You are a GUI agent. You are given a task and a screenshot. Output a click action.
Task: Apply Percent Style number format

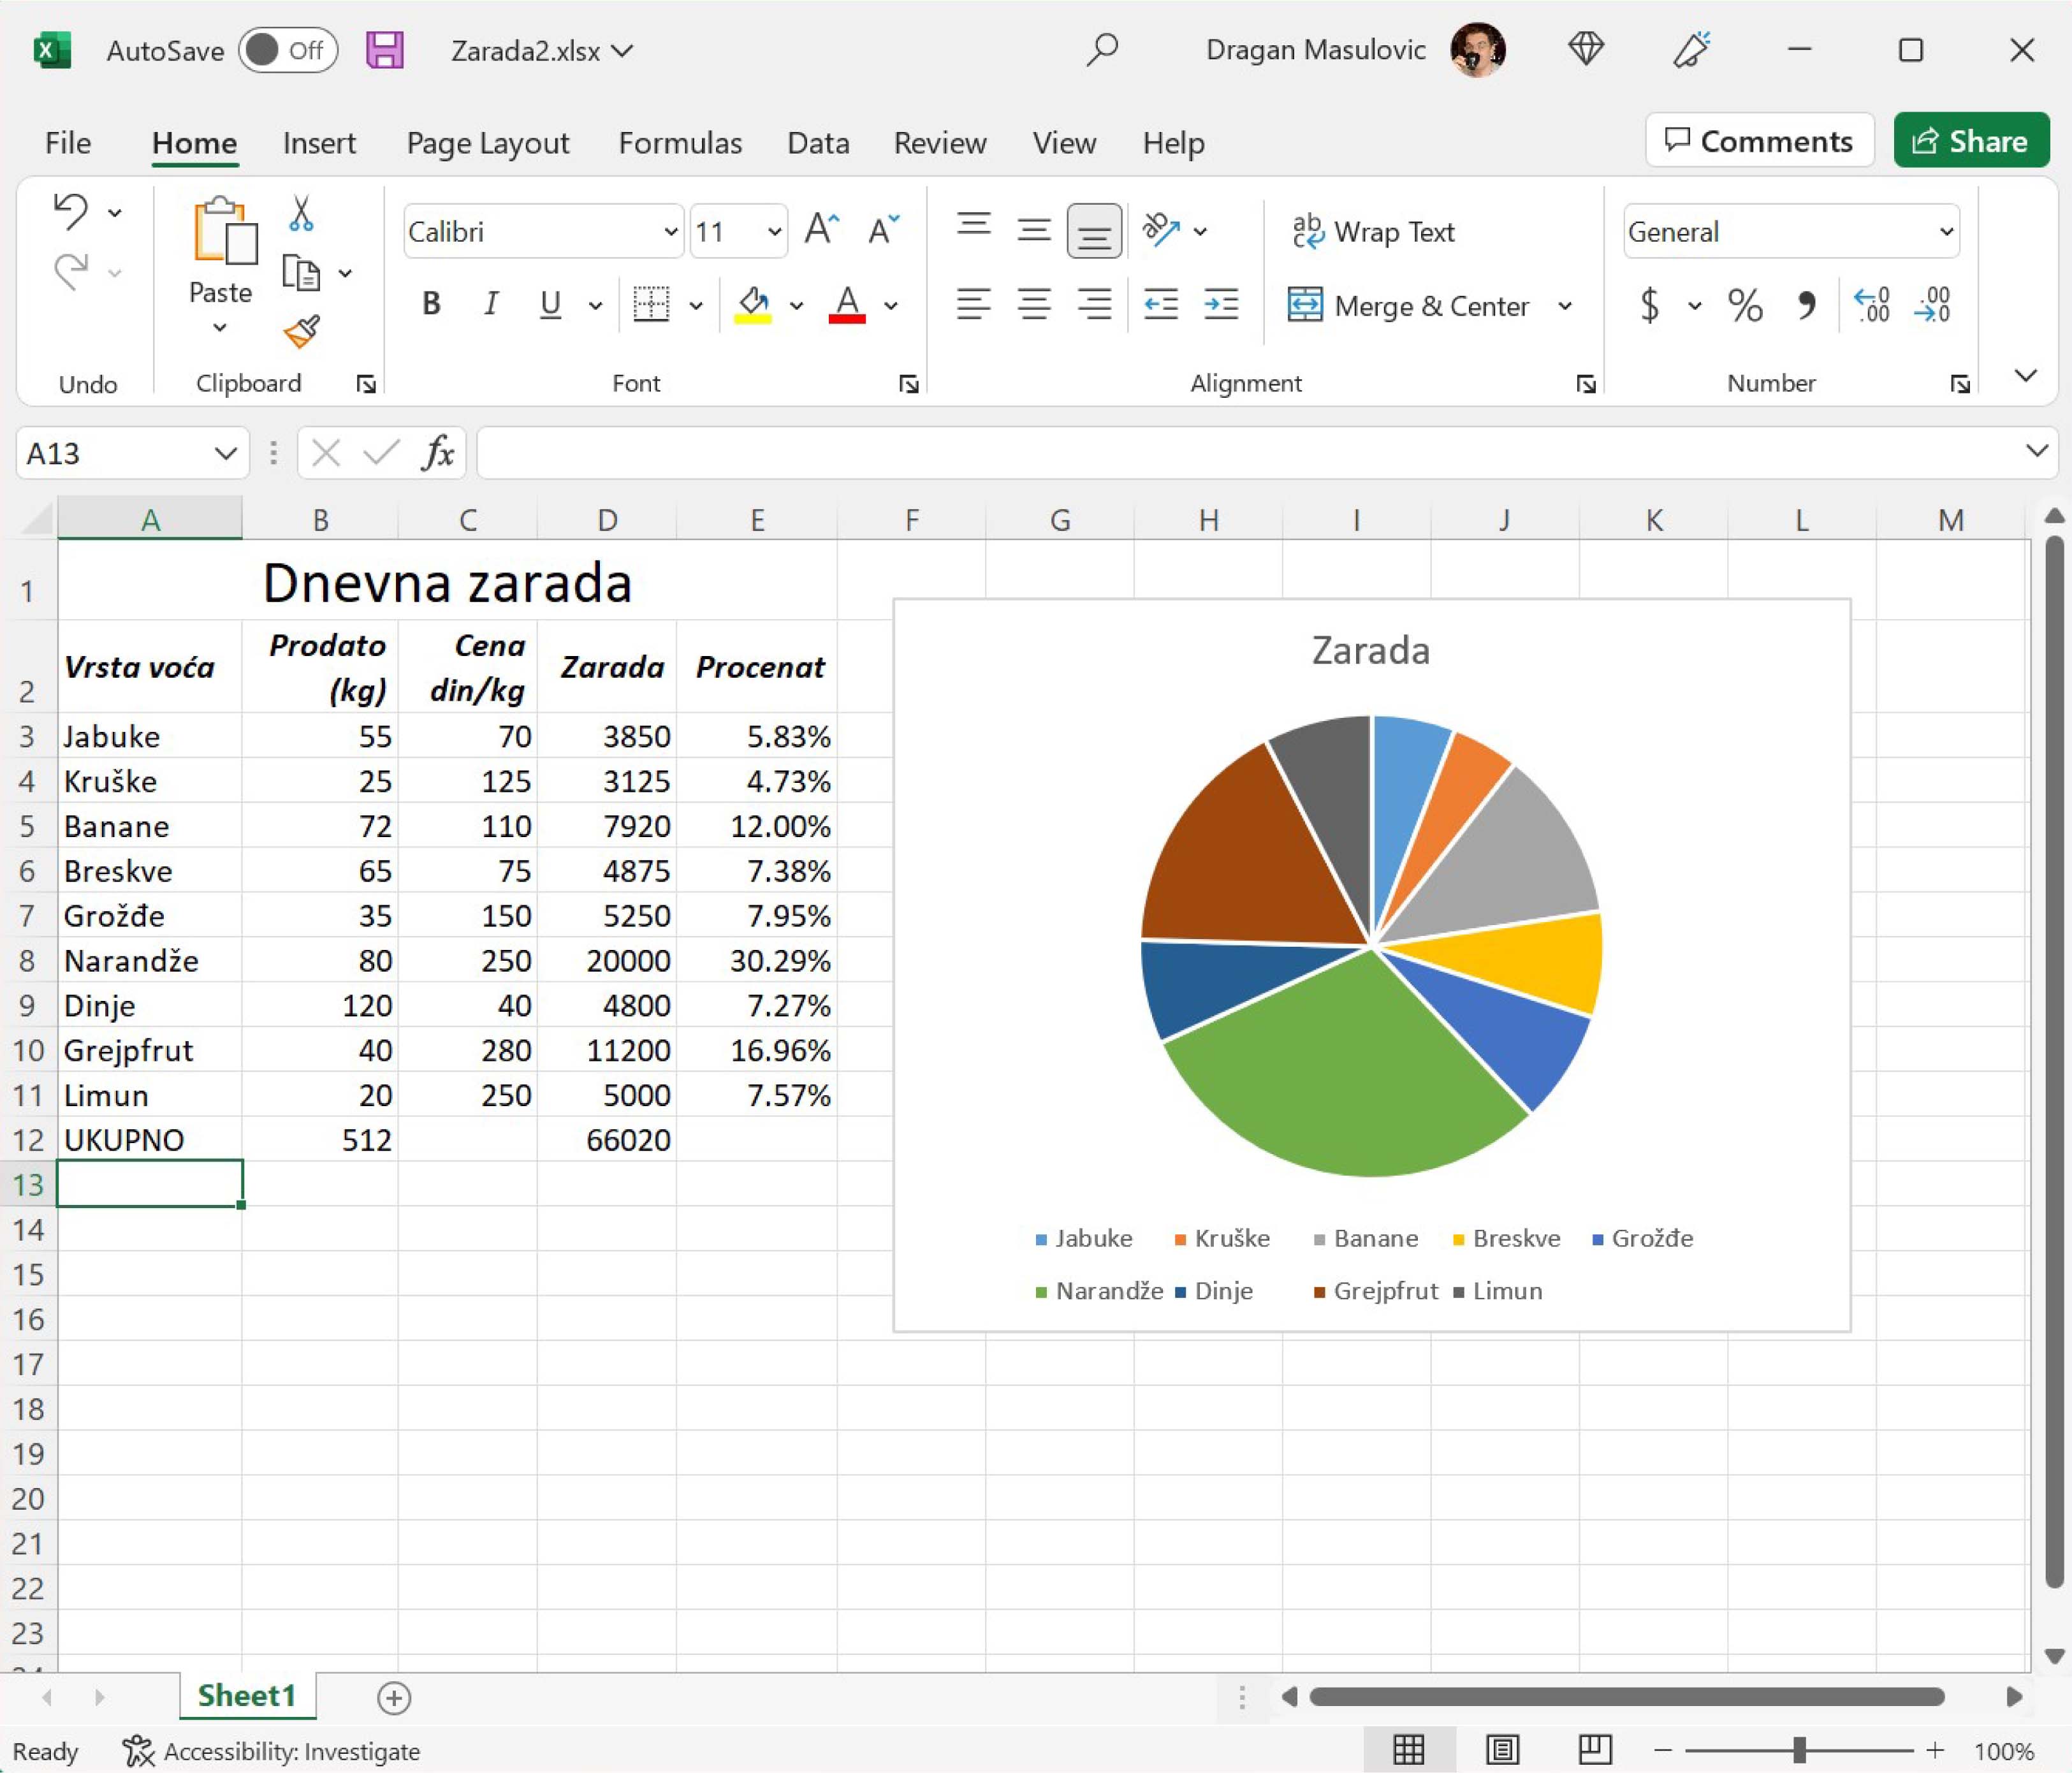pyautogui.click(x=1745, y=305)
